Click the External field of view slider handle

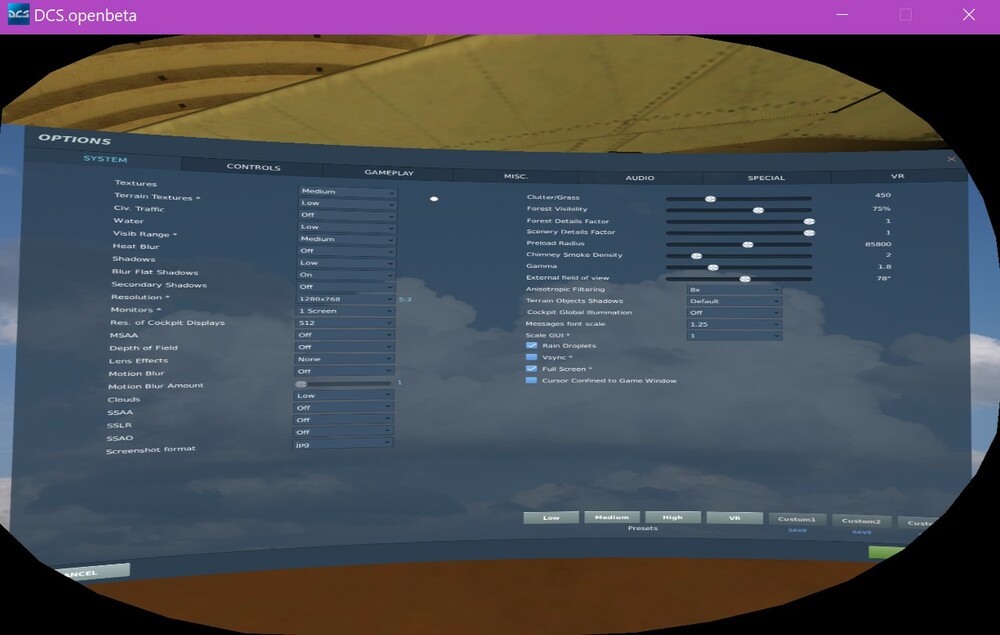pyautogui.click(x=744, y=279)
